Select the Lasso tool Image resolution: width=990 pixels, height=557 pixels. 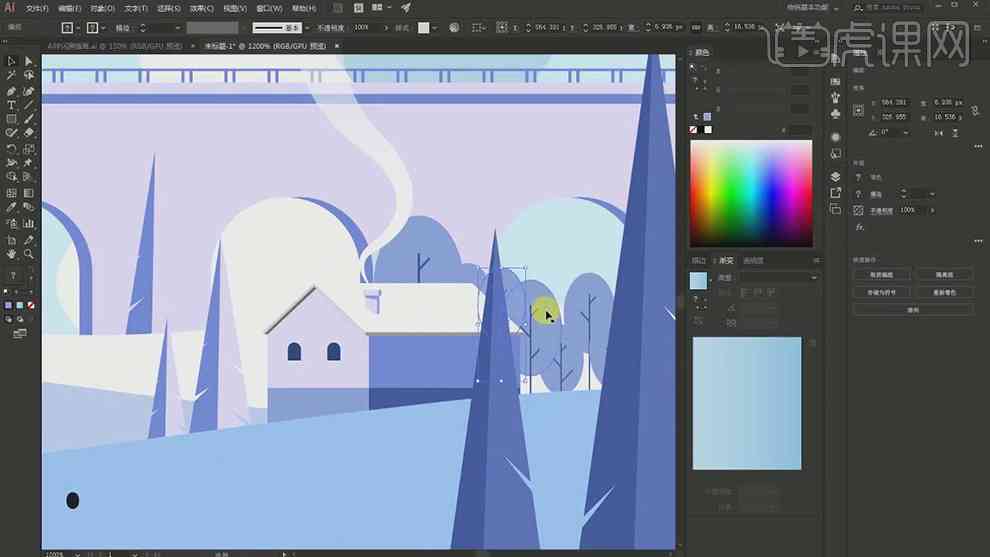[x=28, y=76]
